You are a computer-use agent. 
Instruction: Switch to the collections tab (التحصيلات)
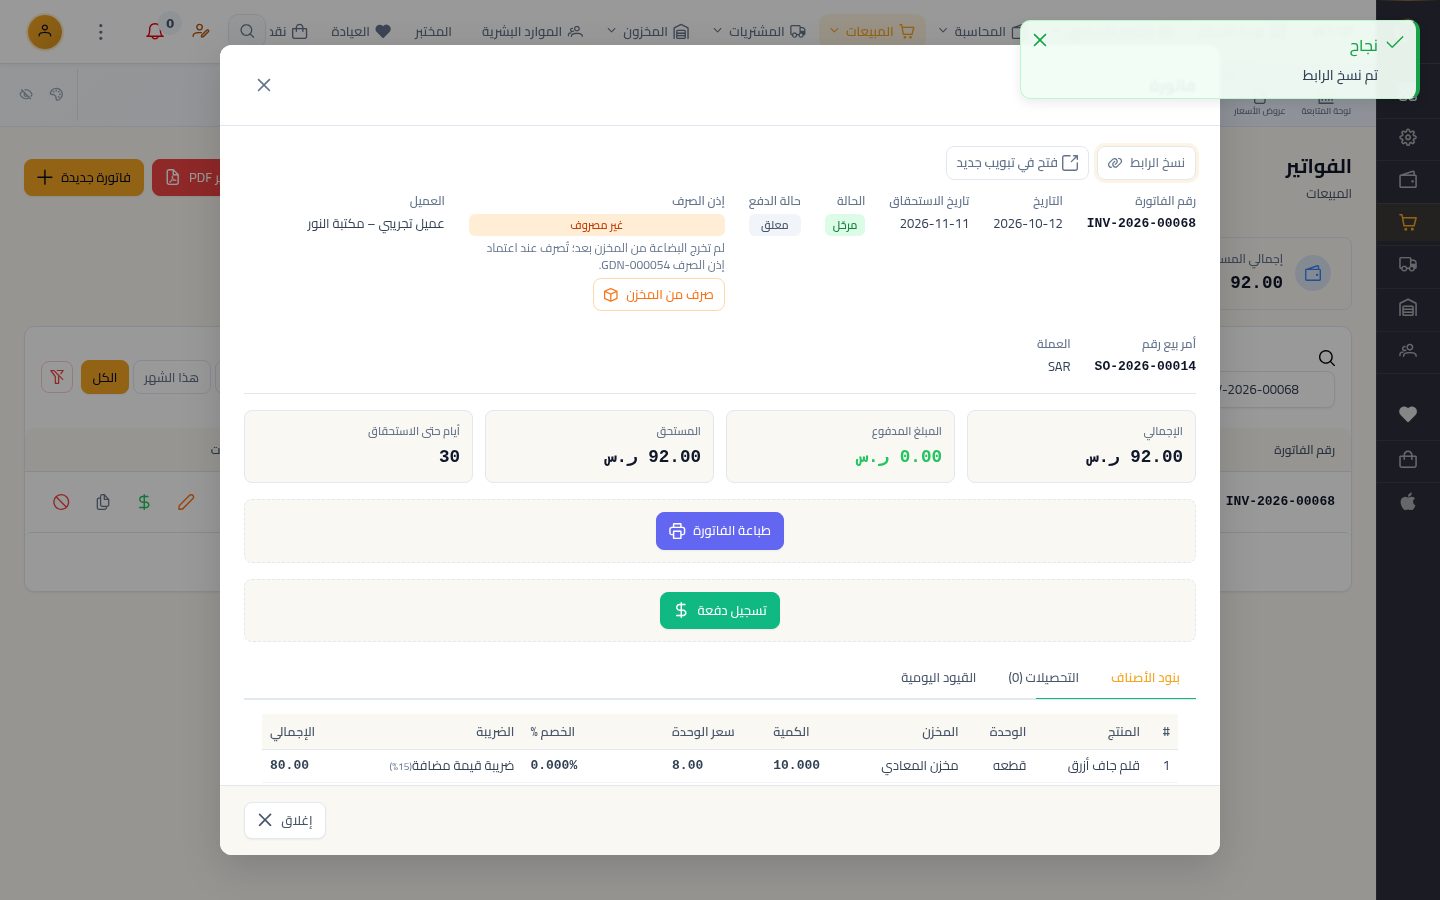click(1043, 677)
